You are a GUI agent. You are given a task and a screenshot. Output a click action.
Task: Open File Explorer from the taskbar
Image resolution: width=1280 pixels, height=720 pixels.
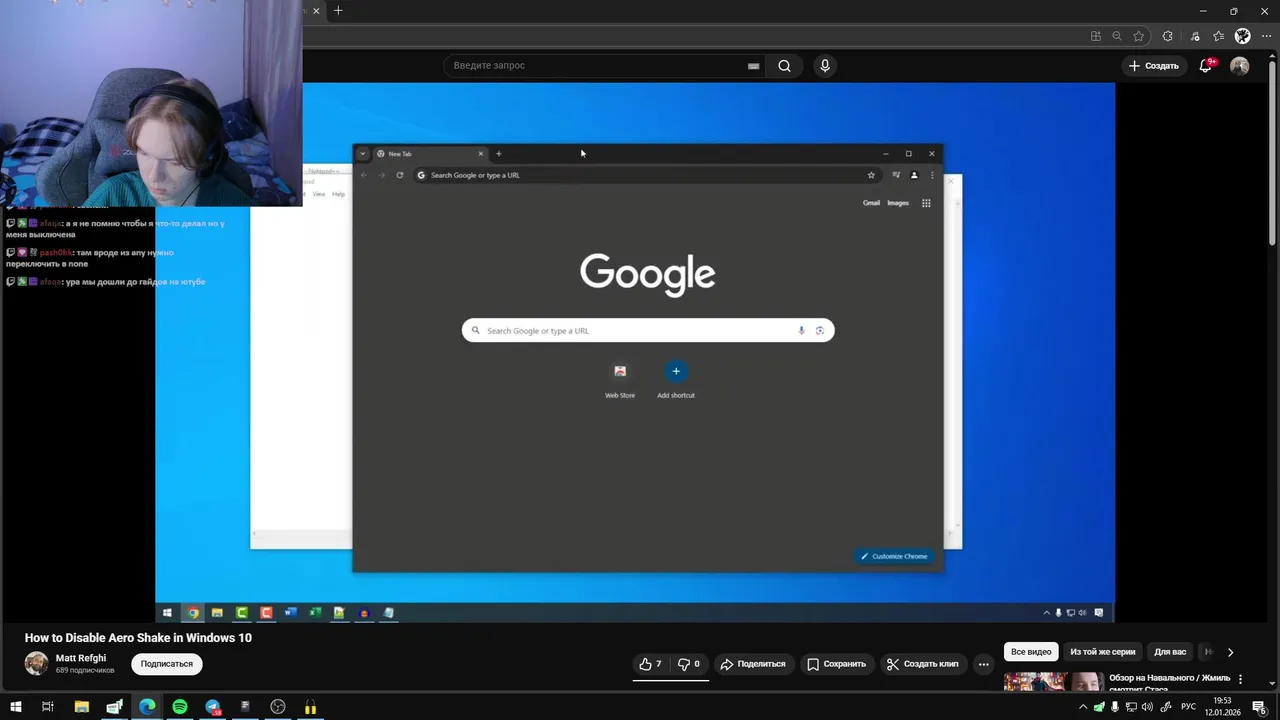point(82,707)
